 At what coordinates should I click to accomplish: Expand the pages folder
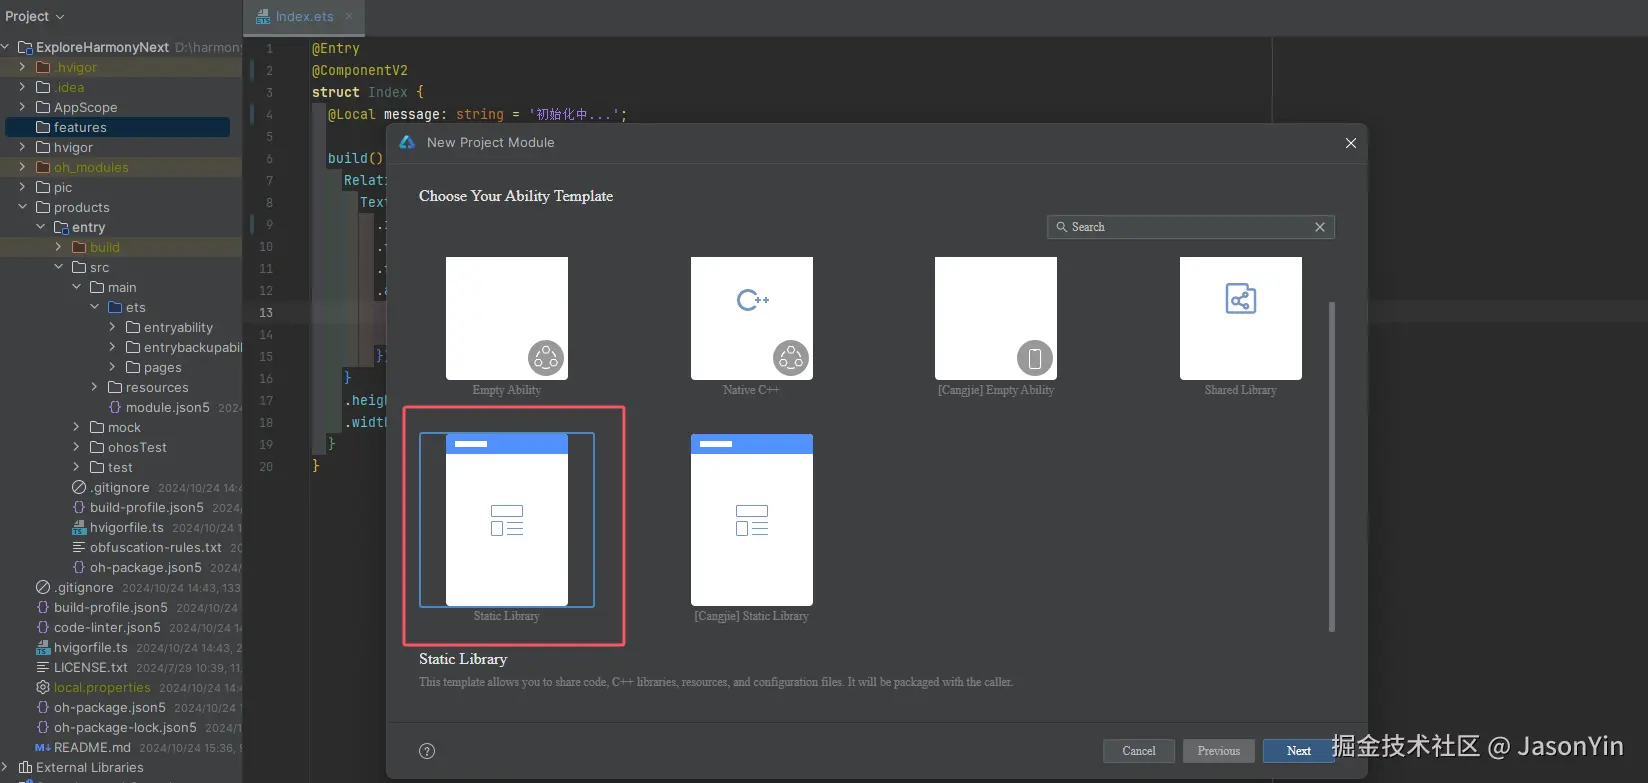tap(113, 367)
